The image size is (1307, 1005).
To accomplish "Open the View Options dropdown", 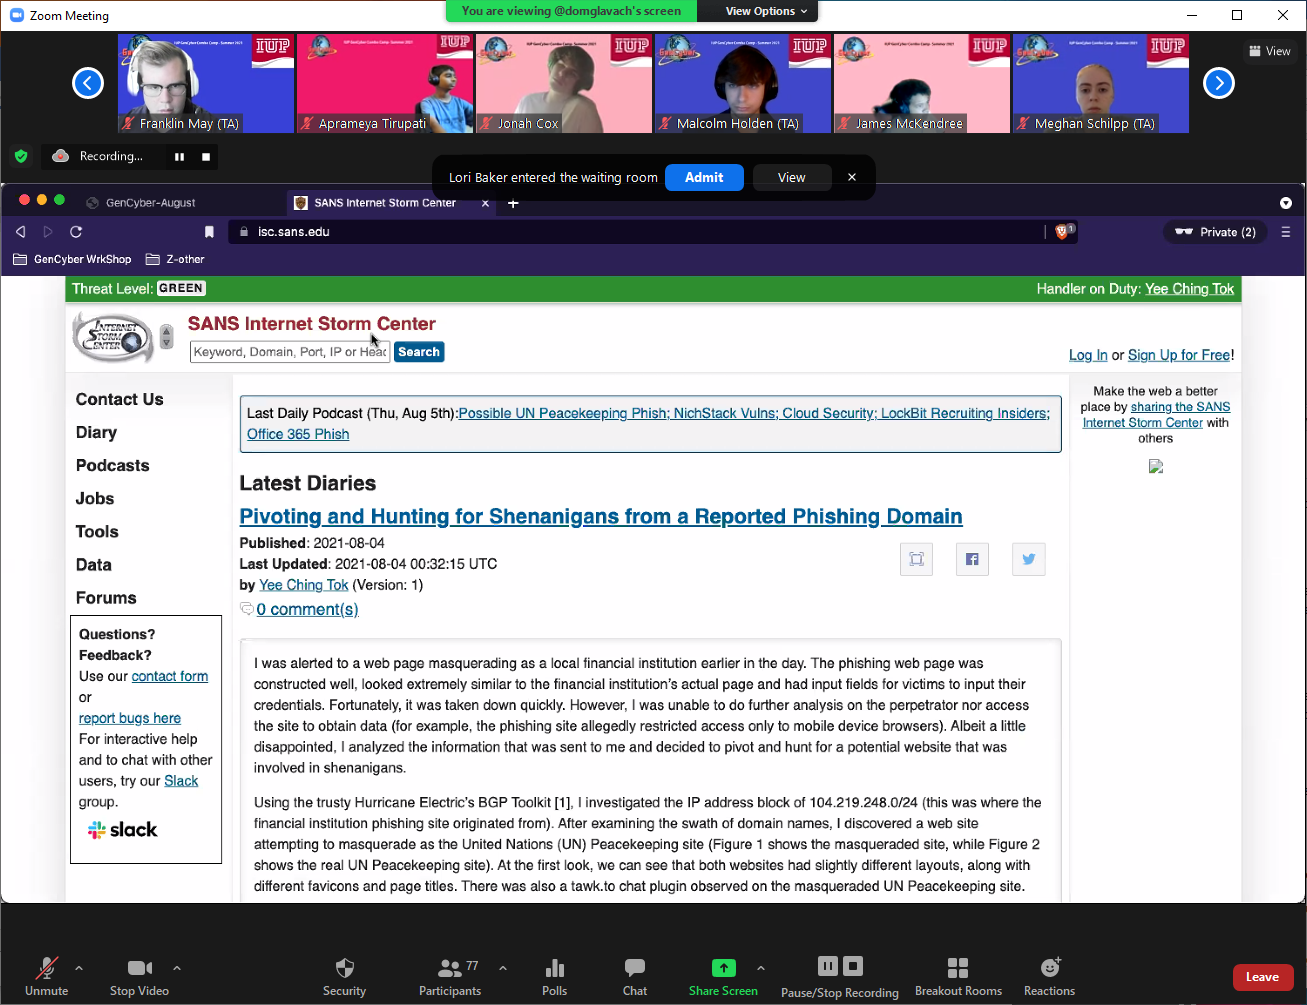I will [766, 11].
